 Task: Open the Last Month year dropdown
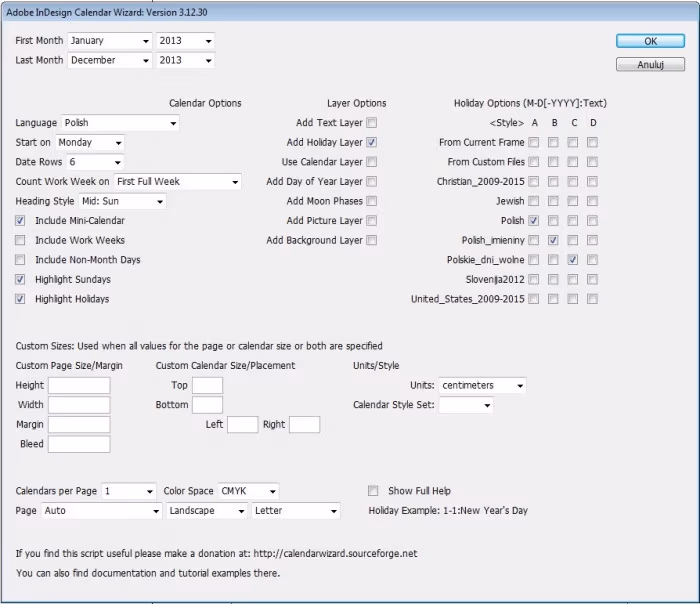[x=185, y=60]
